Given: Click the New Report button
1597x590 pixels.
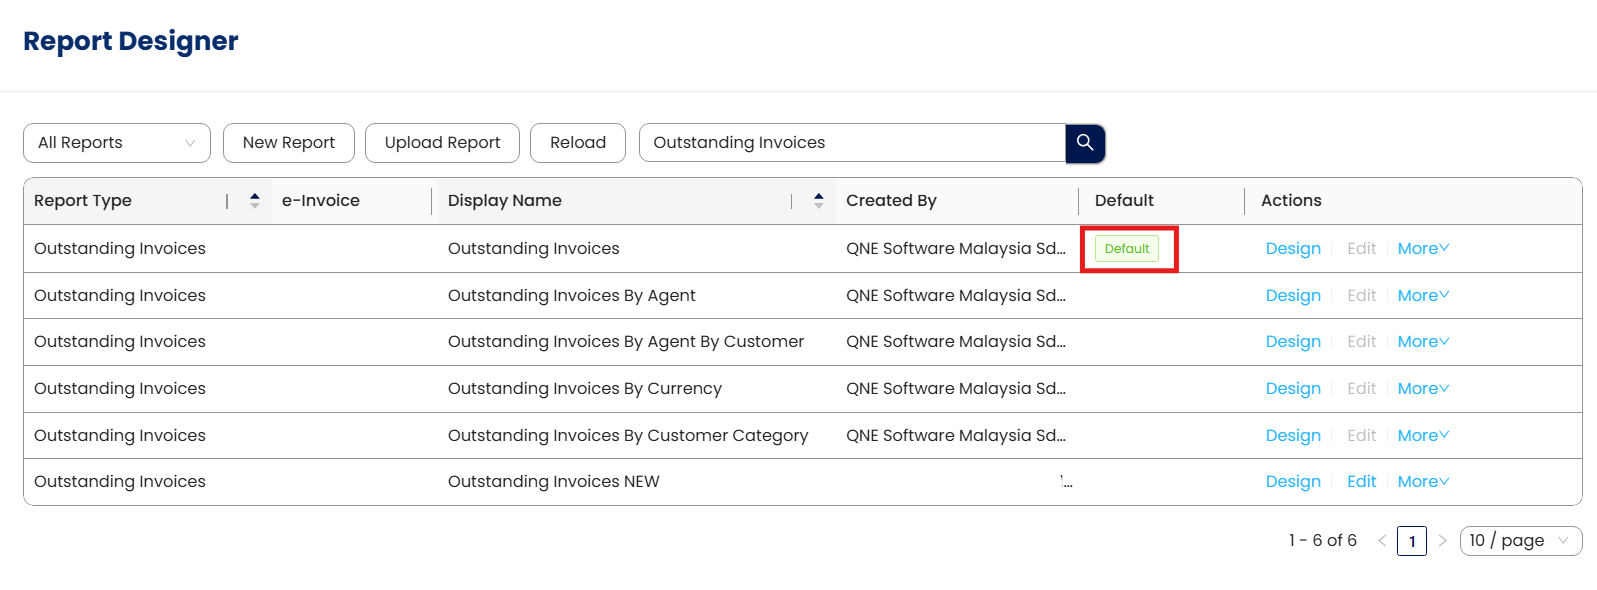Looking at the screenshot, I should pyautogui.click(x=288, y=143).
